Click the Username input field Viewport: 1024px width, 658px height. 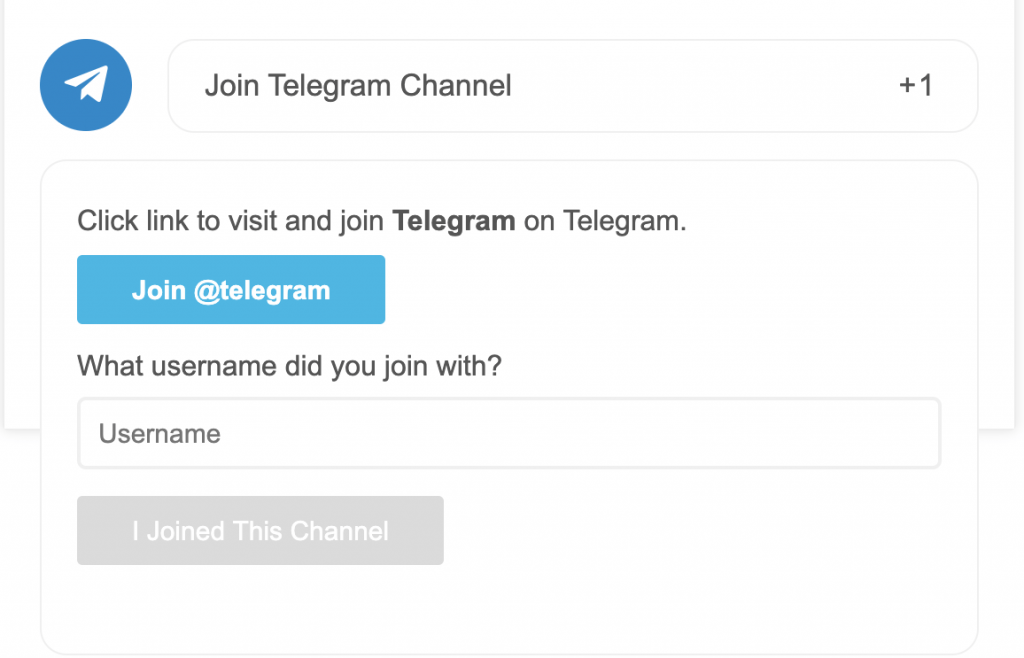(x=509, y=433)
